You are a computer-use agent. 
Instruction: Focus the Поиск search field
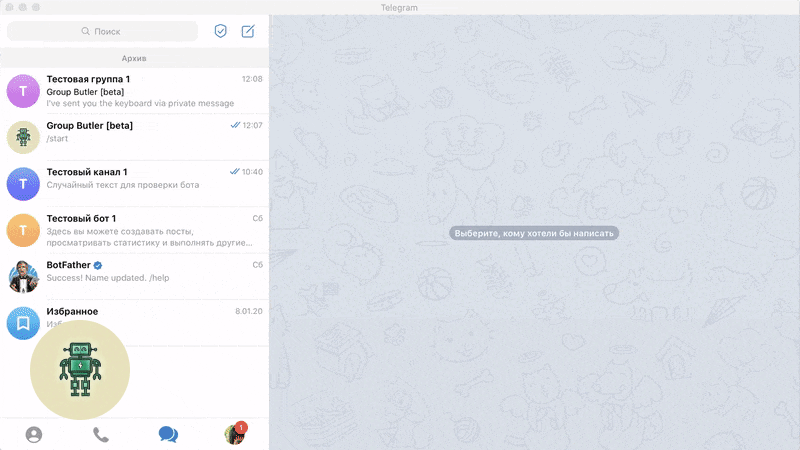point(103,31)
